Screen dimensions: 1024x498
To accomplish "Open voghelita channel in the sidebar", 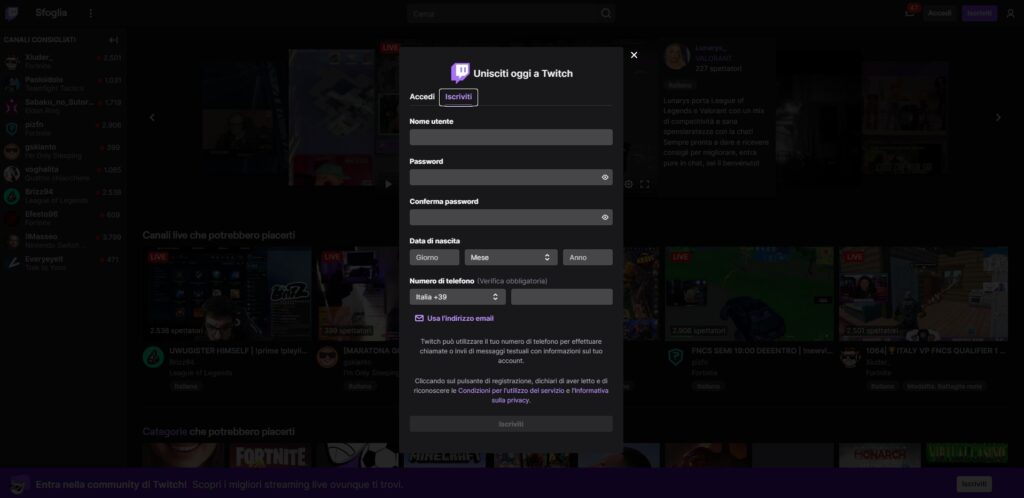I will click(63, 174).
